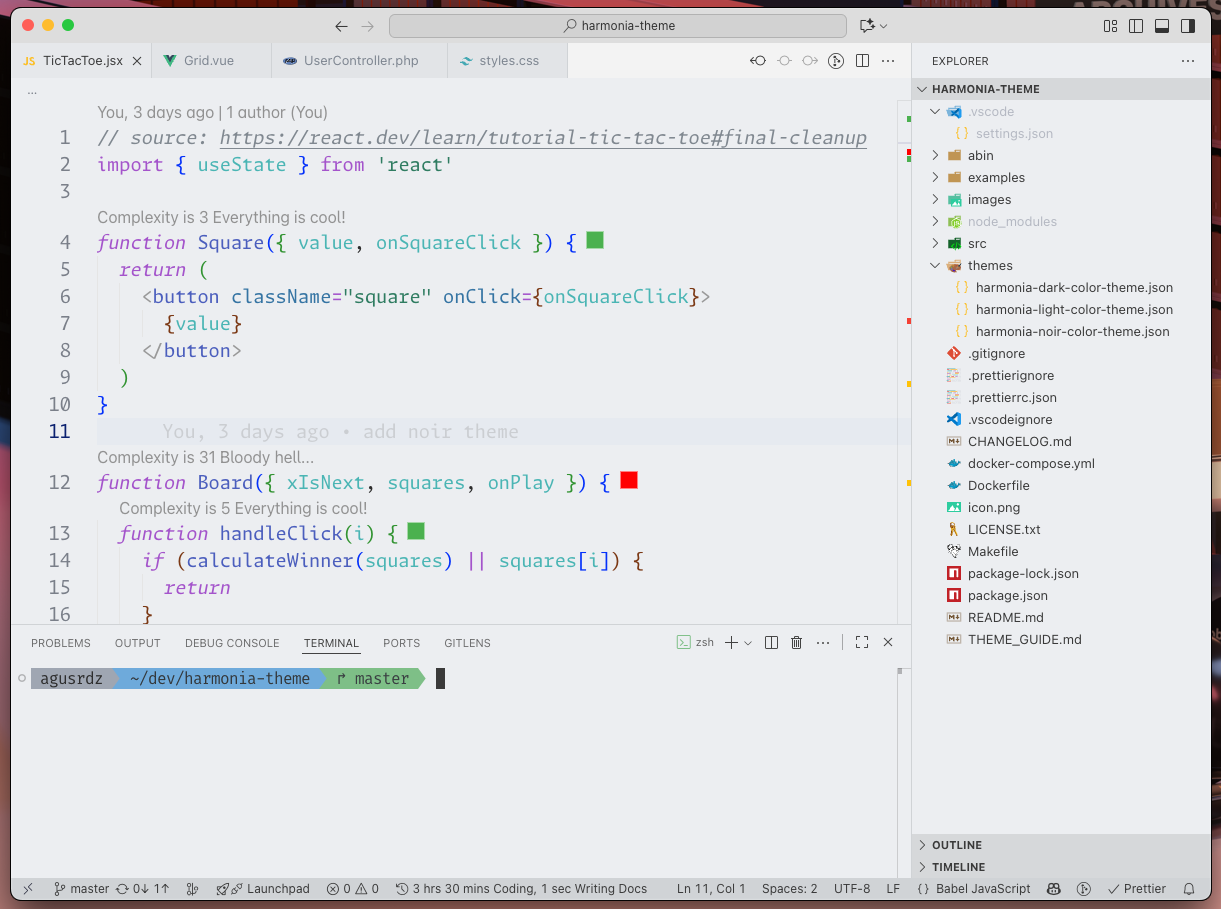Navigate back with the left arrow

[x=342, y=26]
